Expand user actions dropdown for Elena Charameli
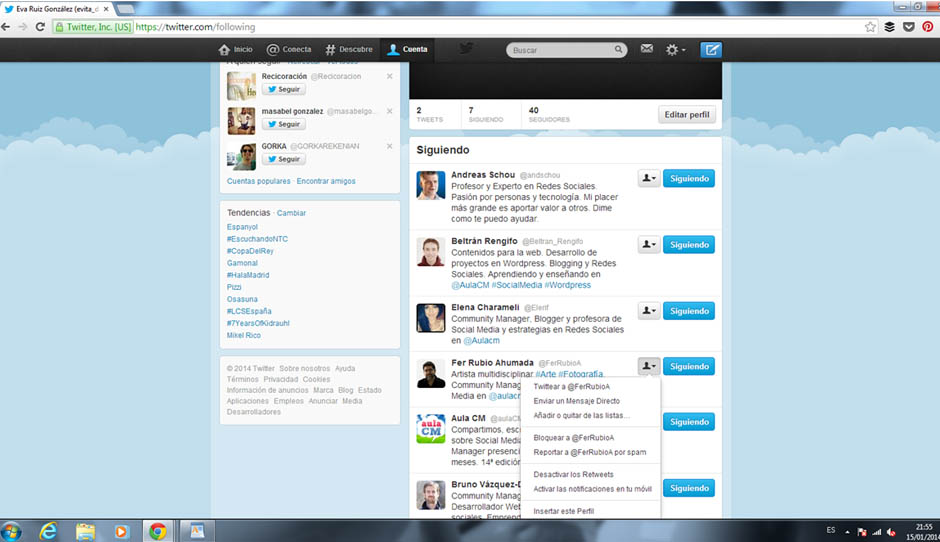This screenshot has height=542, width=940. 649,311
